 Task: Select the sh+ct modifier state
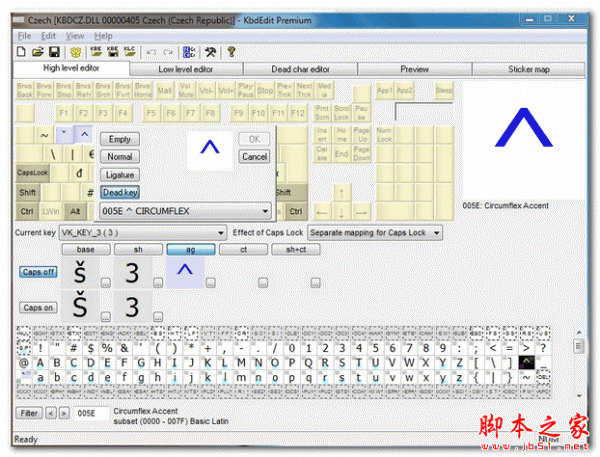click(296, 250)
